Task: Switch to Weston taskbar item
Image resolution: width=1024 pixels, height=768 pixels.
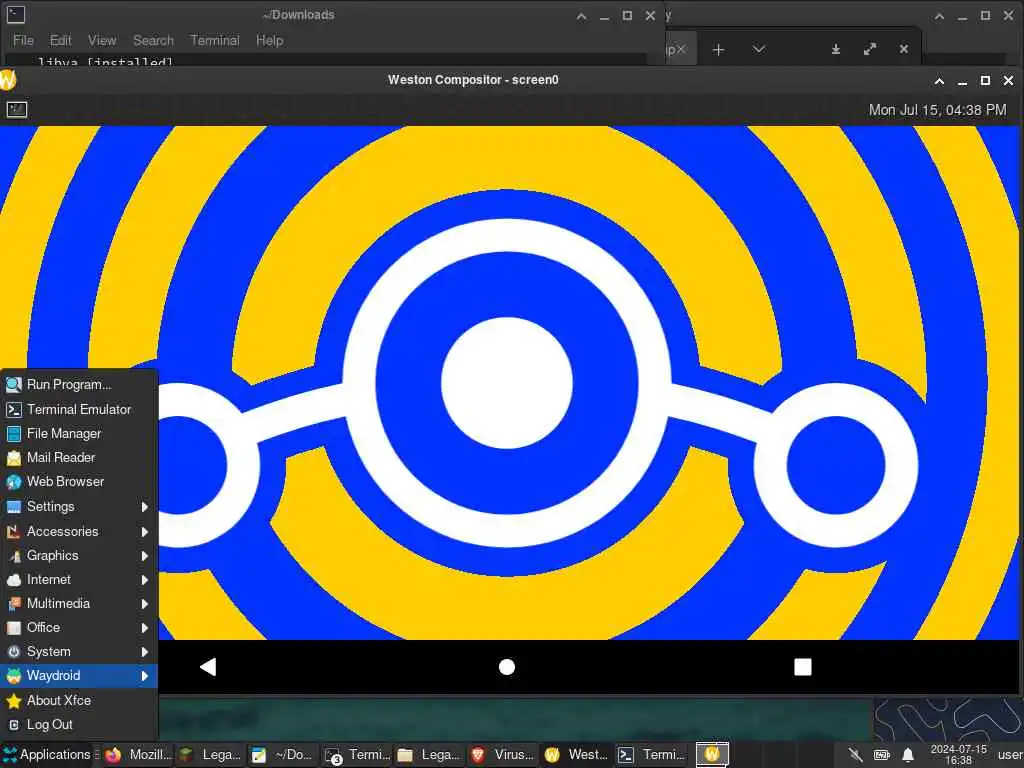Action: [x=576, y=755]
